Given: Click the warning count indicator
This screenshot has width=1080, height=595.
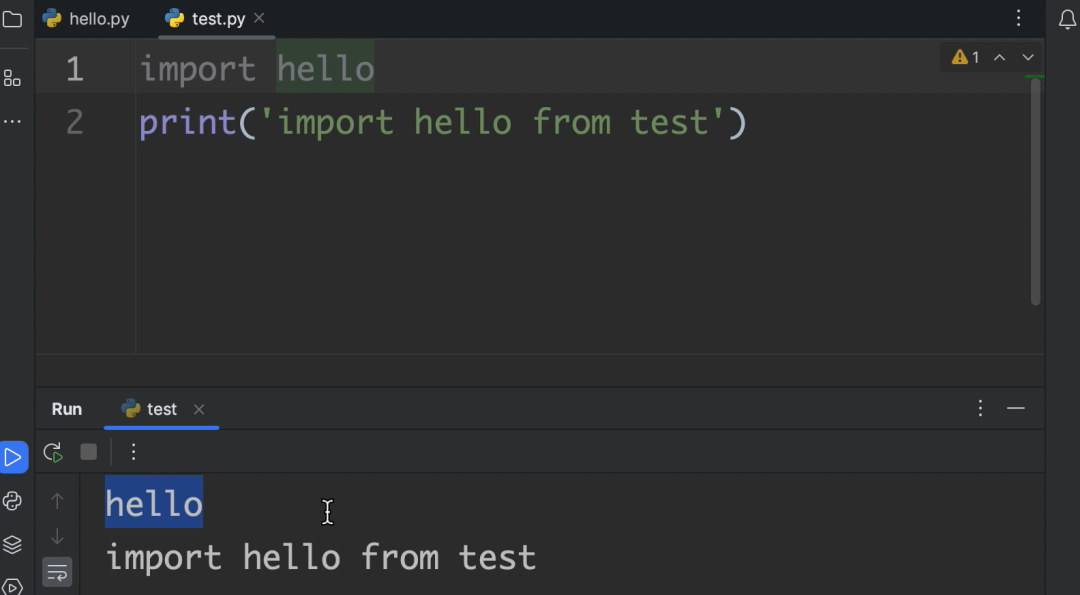Looking at the screenshot, I should [x=966, y=57].
